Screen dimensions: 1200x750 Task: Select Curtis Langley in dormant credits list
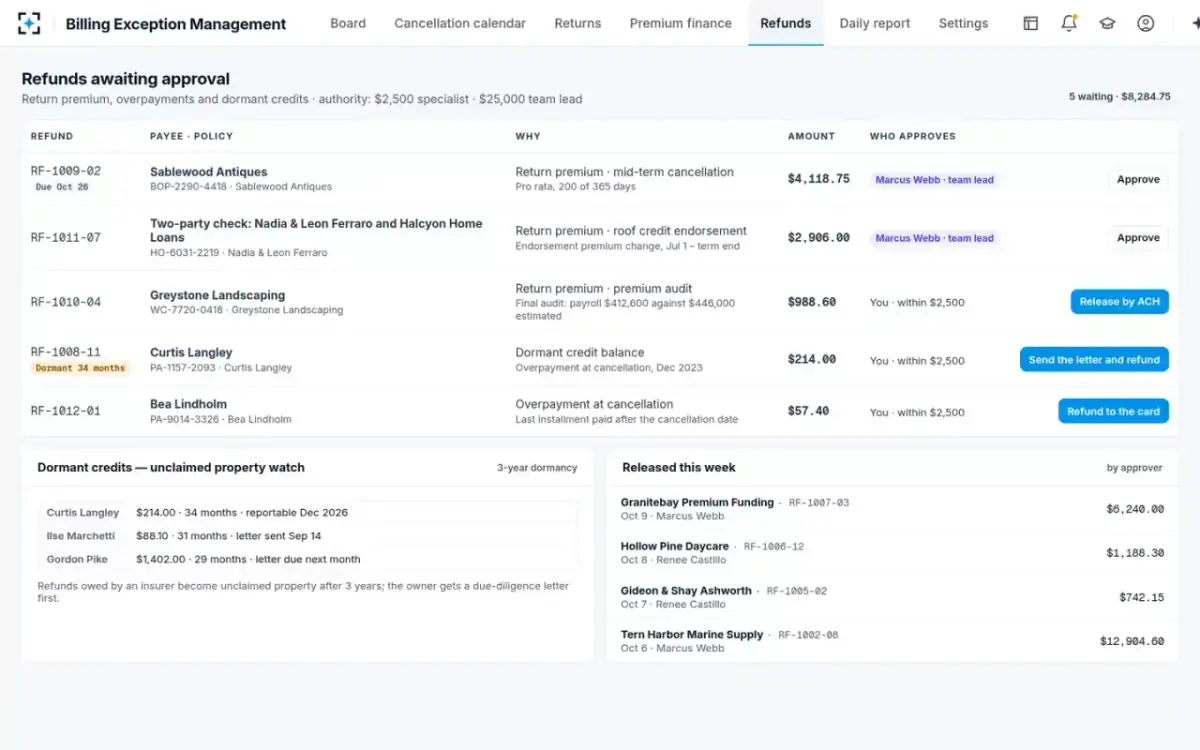coord(308,512)
